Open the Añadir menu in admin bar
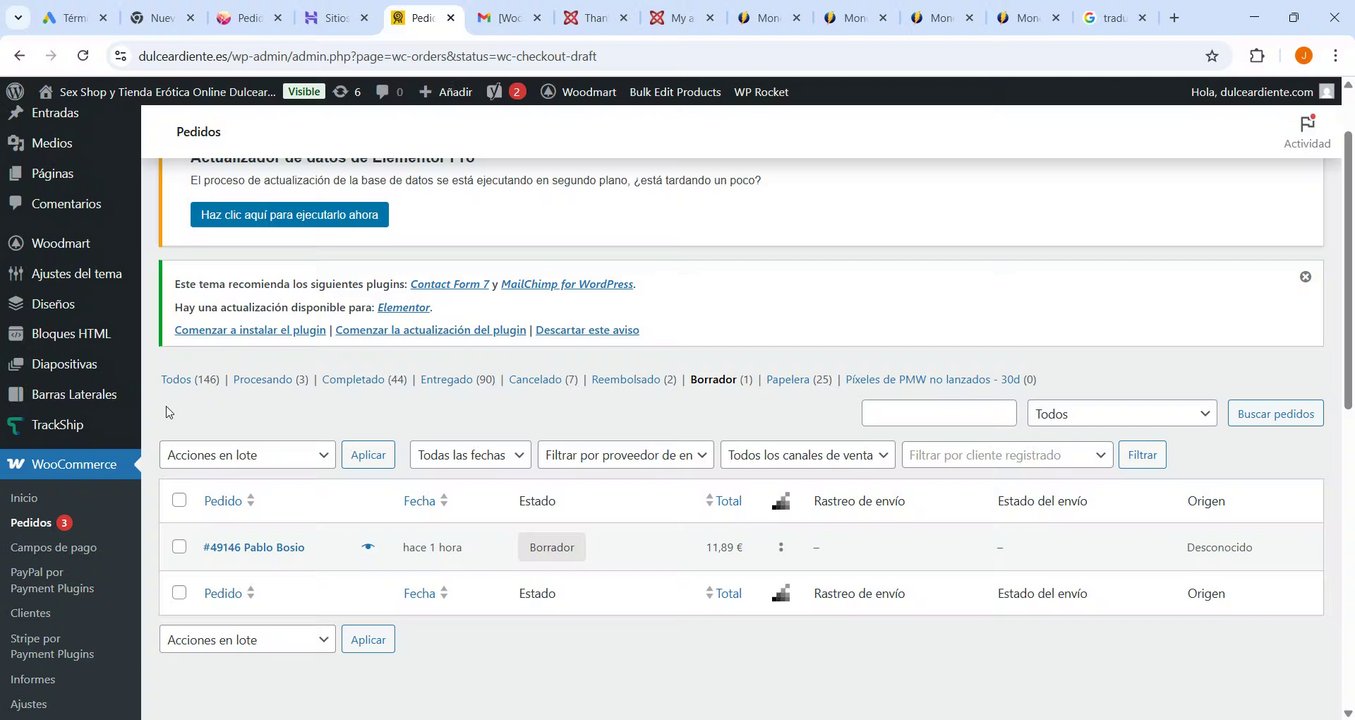 [445, 92]
